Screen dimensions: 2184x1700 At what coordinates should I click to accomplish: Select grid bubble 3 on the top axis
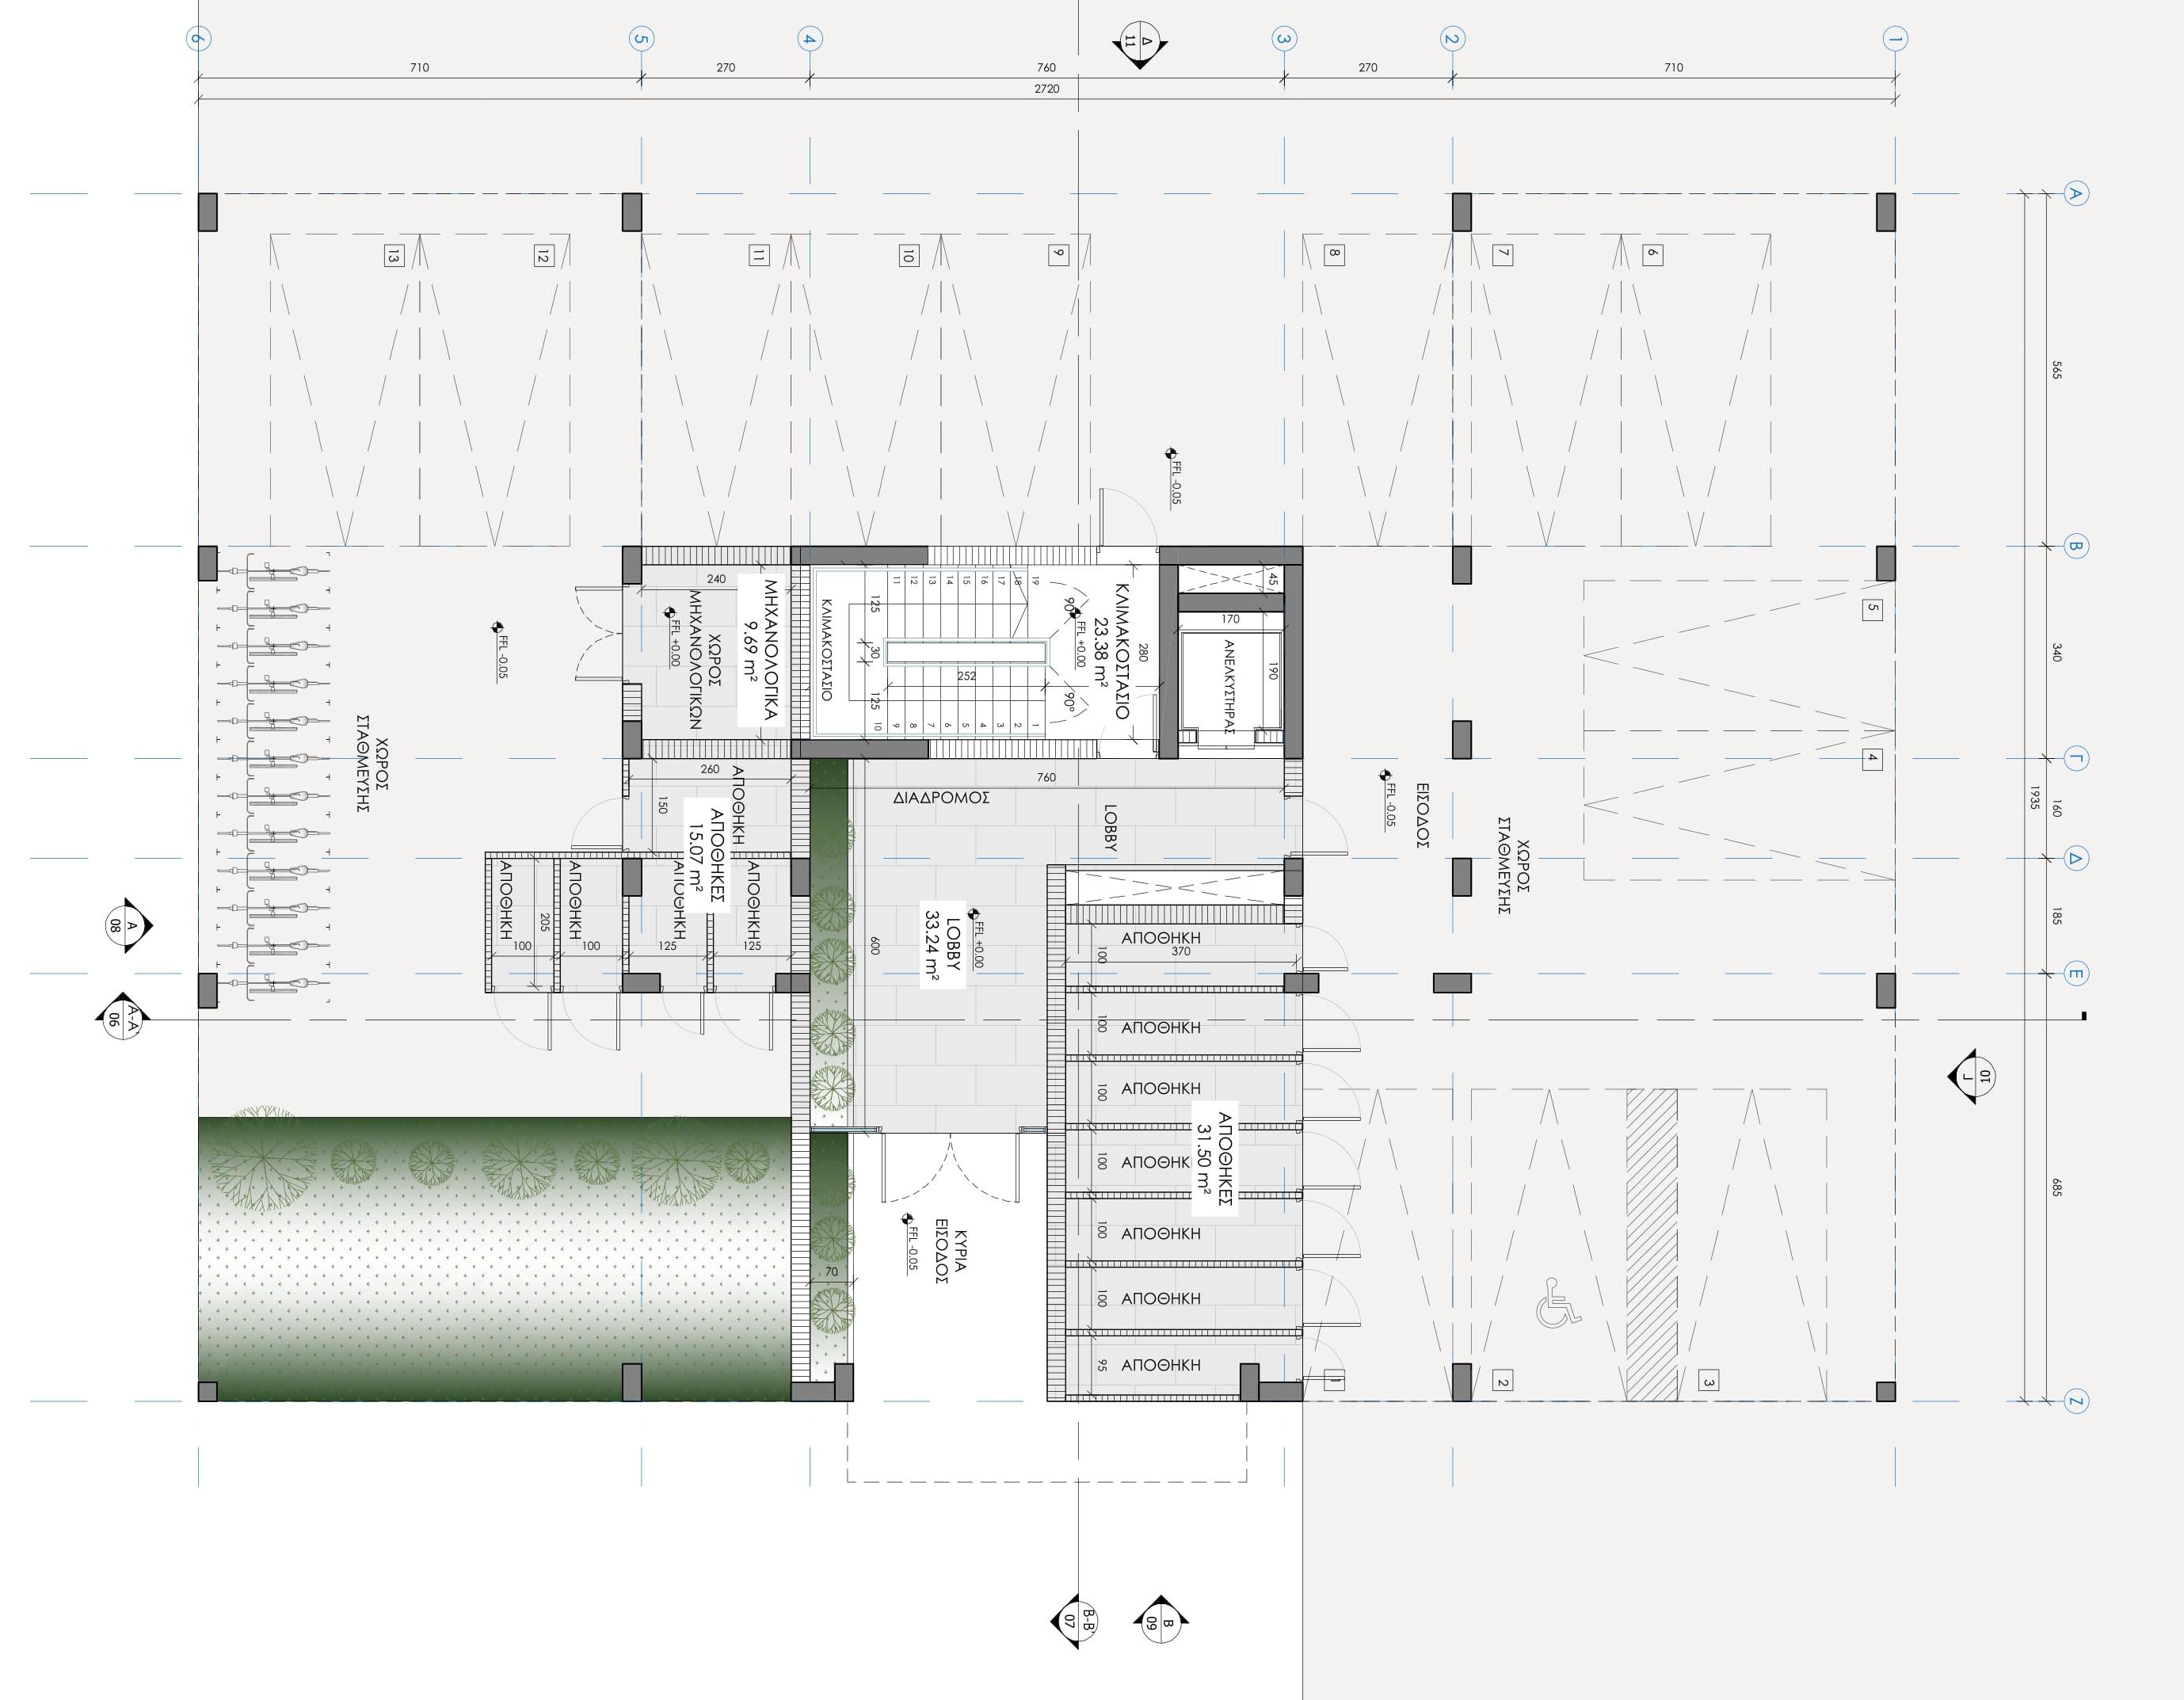[x=1284, y=40]
